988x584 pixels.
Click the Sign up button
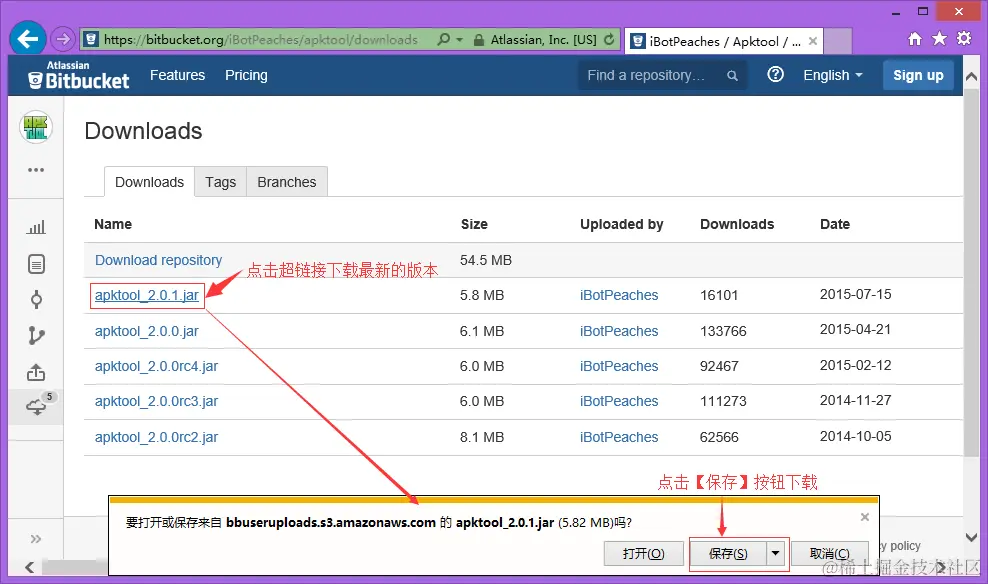918,75
